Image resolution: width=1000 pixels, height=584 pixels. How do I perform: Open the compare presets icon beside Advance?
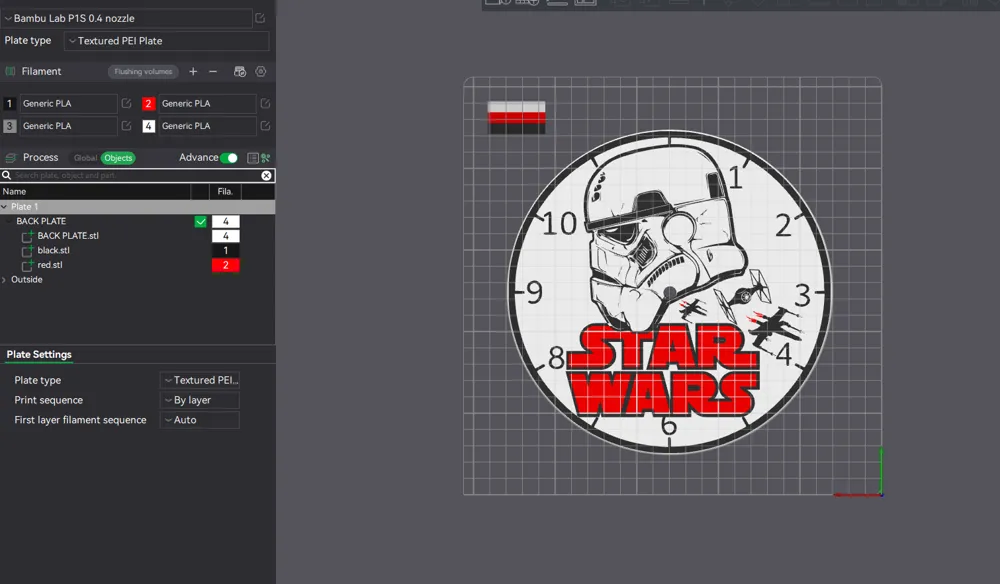253,157
